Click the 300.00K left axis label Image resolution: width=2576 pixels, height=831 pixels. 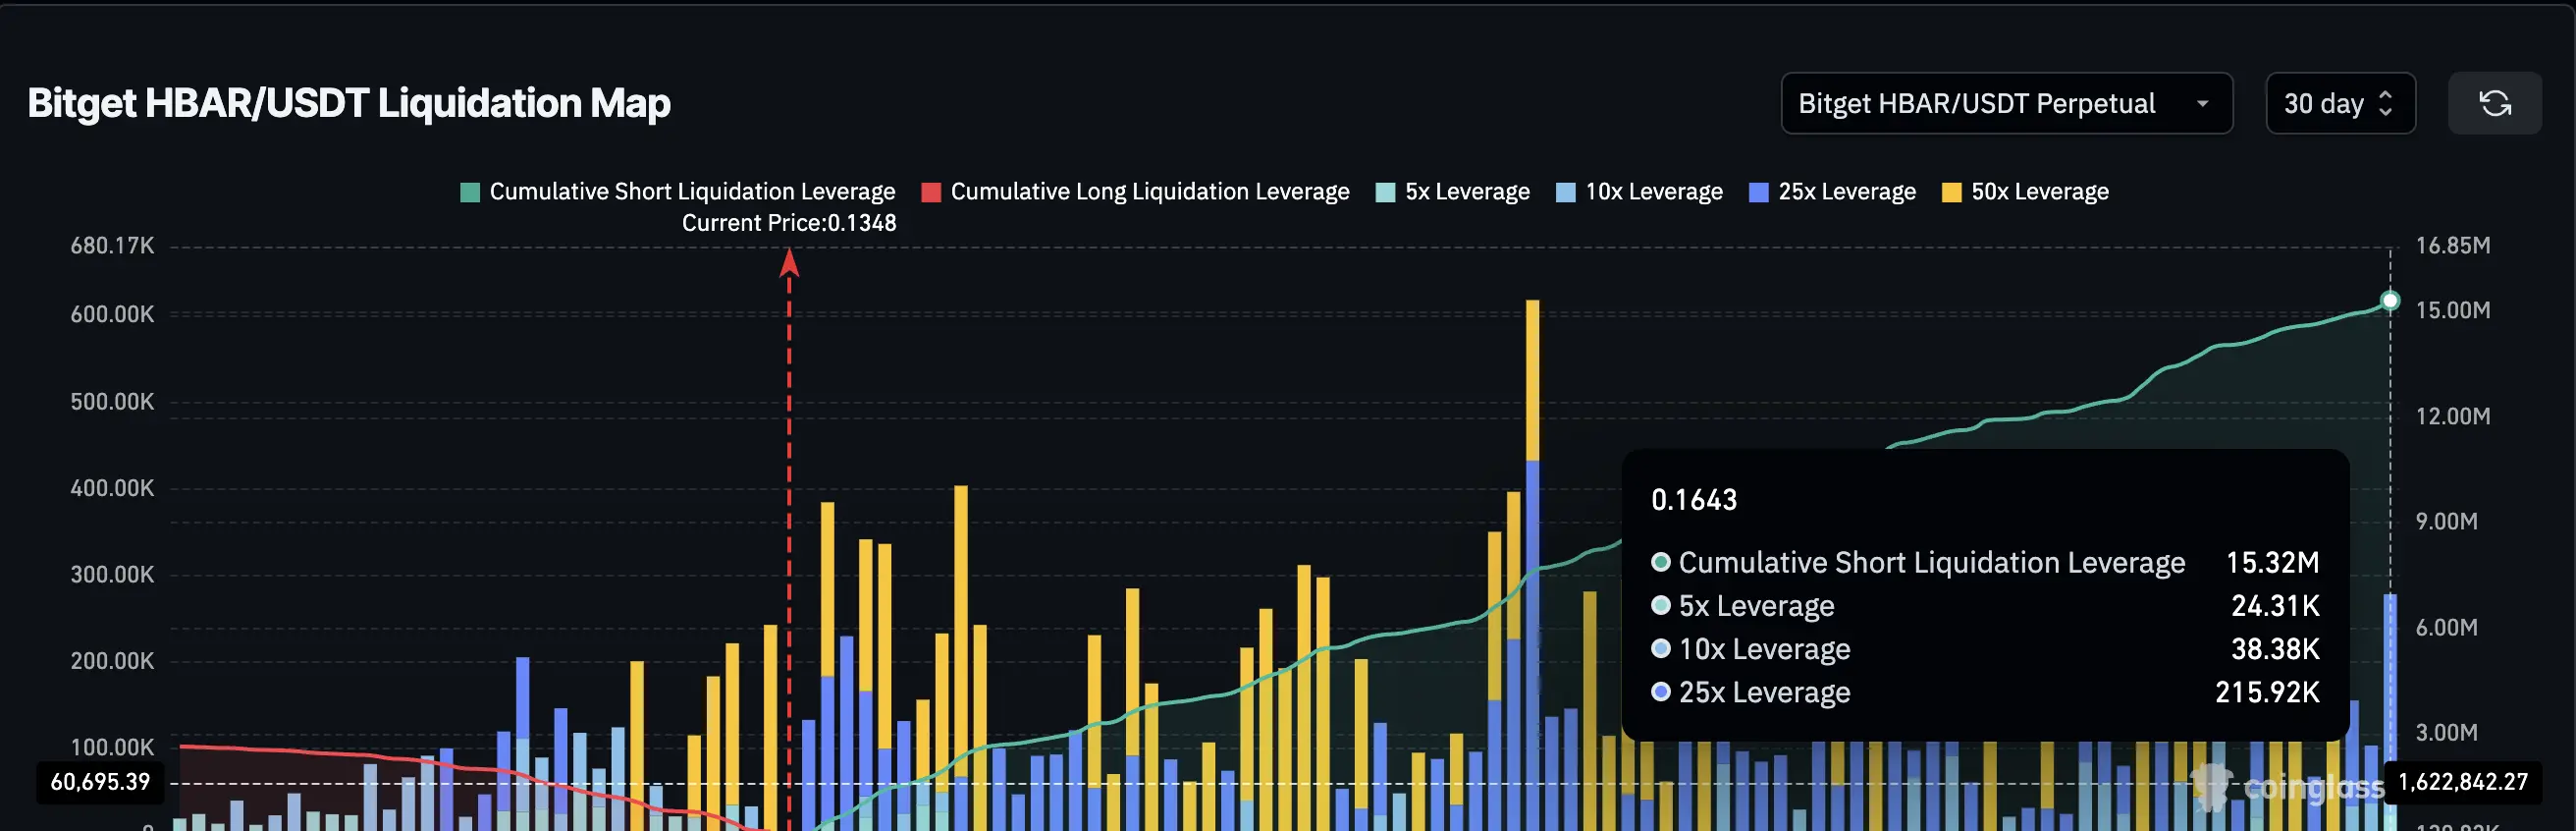click(112, 575)
